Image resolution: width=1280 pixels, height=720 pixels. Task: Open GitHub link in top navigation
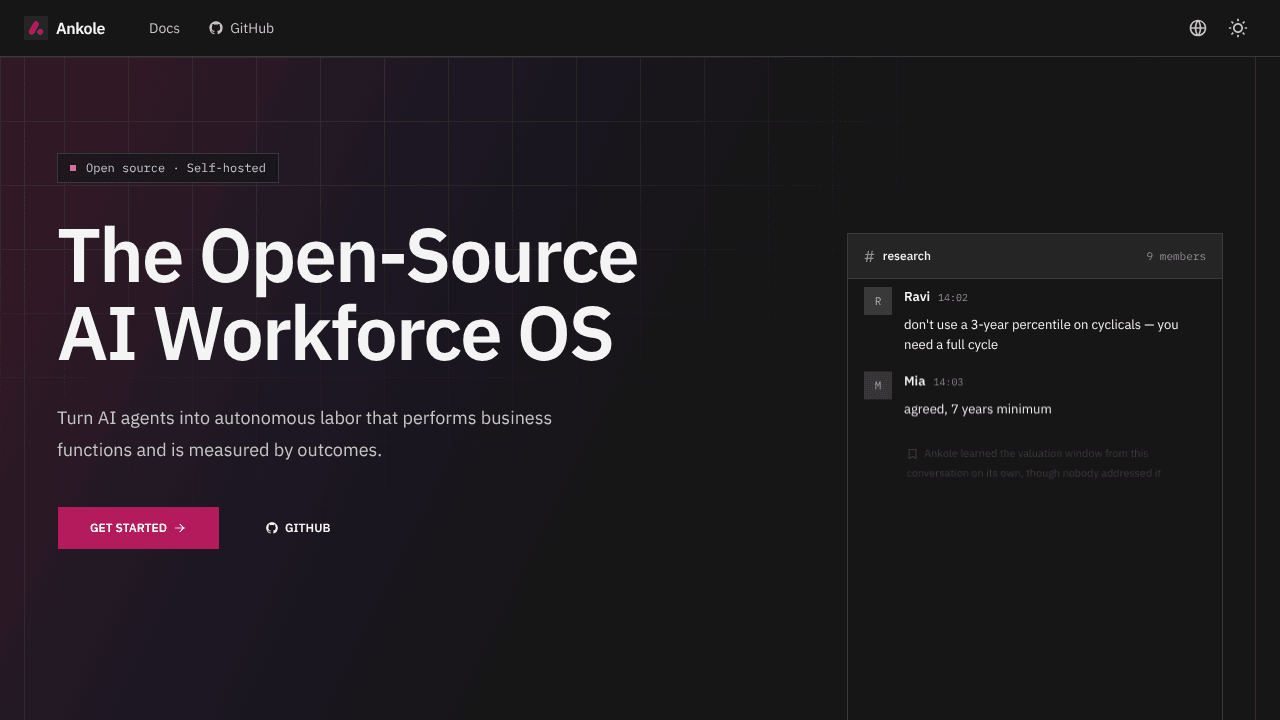tap(241, 28)
